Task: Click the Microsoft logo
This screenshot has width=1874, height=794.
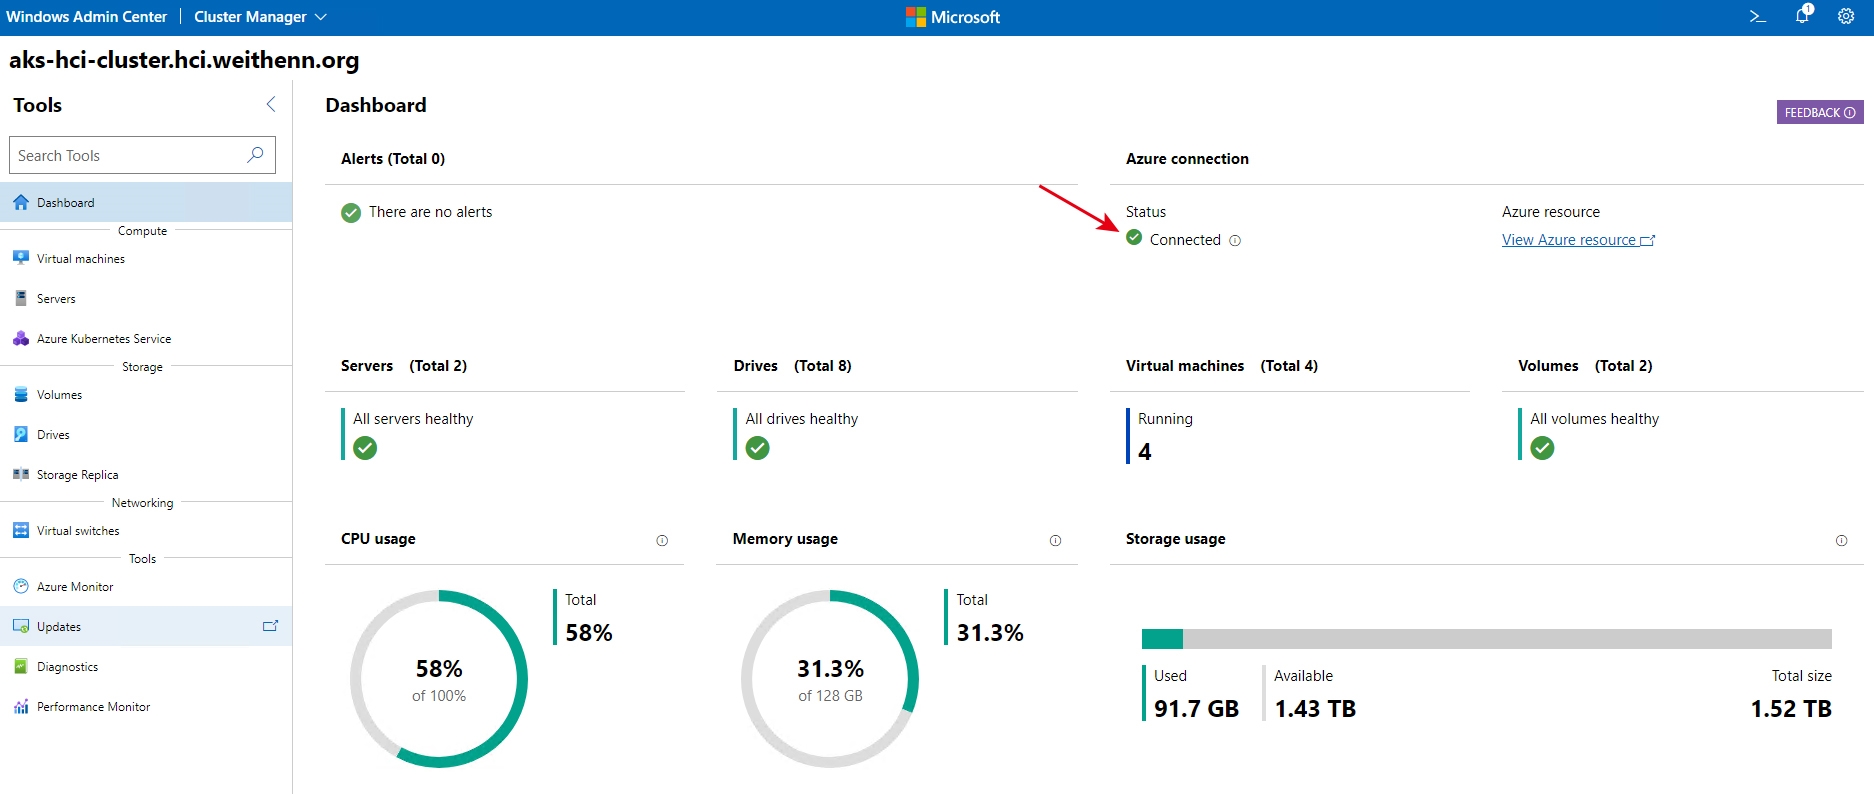Action: click(x=952, y=17)
